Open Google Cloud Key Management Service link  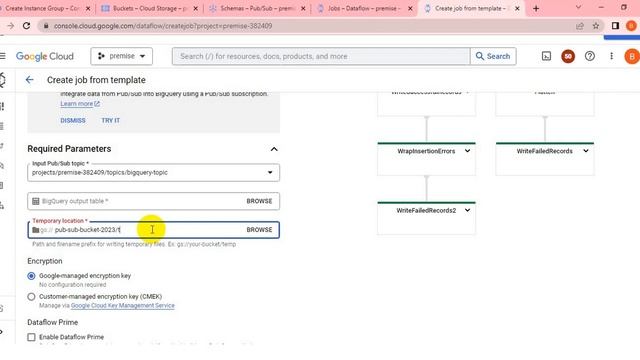122,306
